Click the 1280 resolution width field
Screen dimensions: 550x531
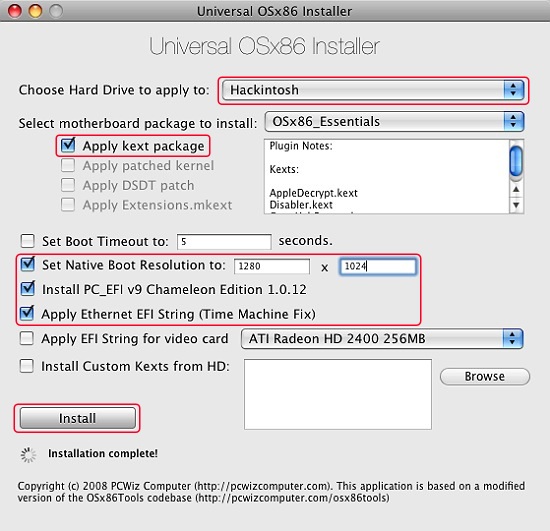pyautogui.click(x=272, y=266)
